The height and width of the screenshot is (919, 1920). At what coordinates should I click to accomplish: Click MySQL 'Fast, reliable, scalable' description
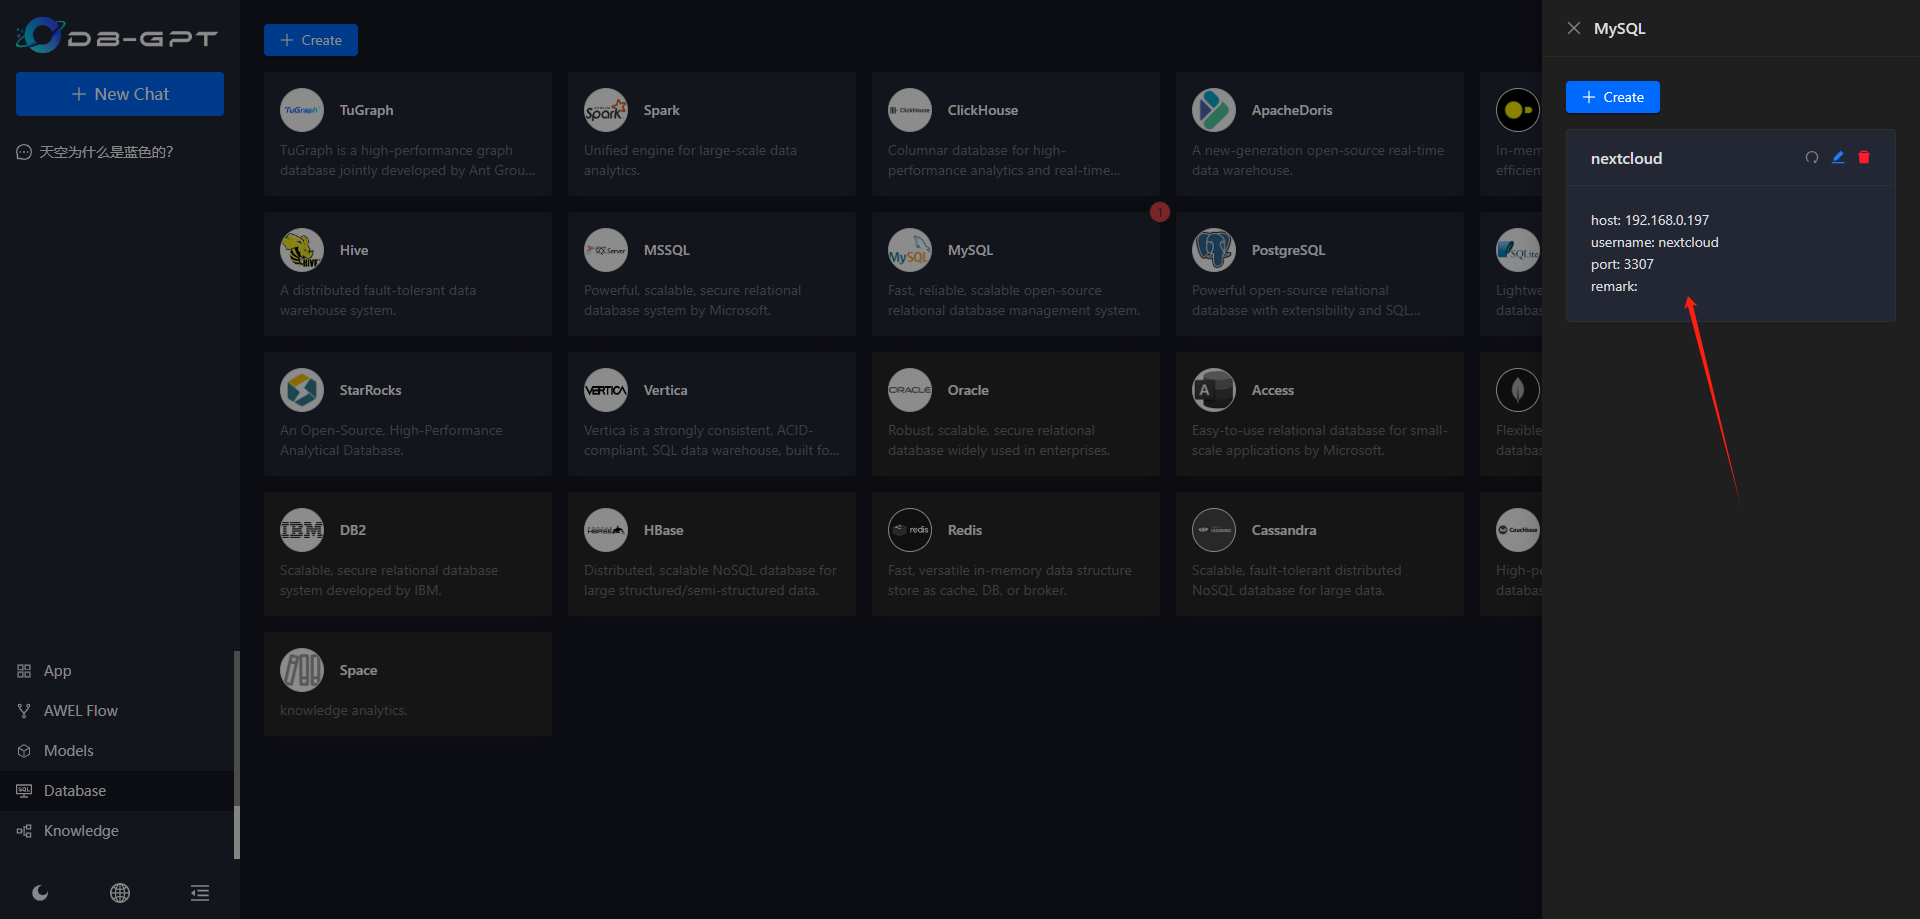tap(1013, 300)
